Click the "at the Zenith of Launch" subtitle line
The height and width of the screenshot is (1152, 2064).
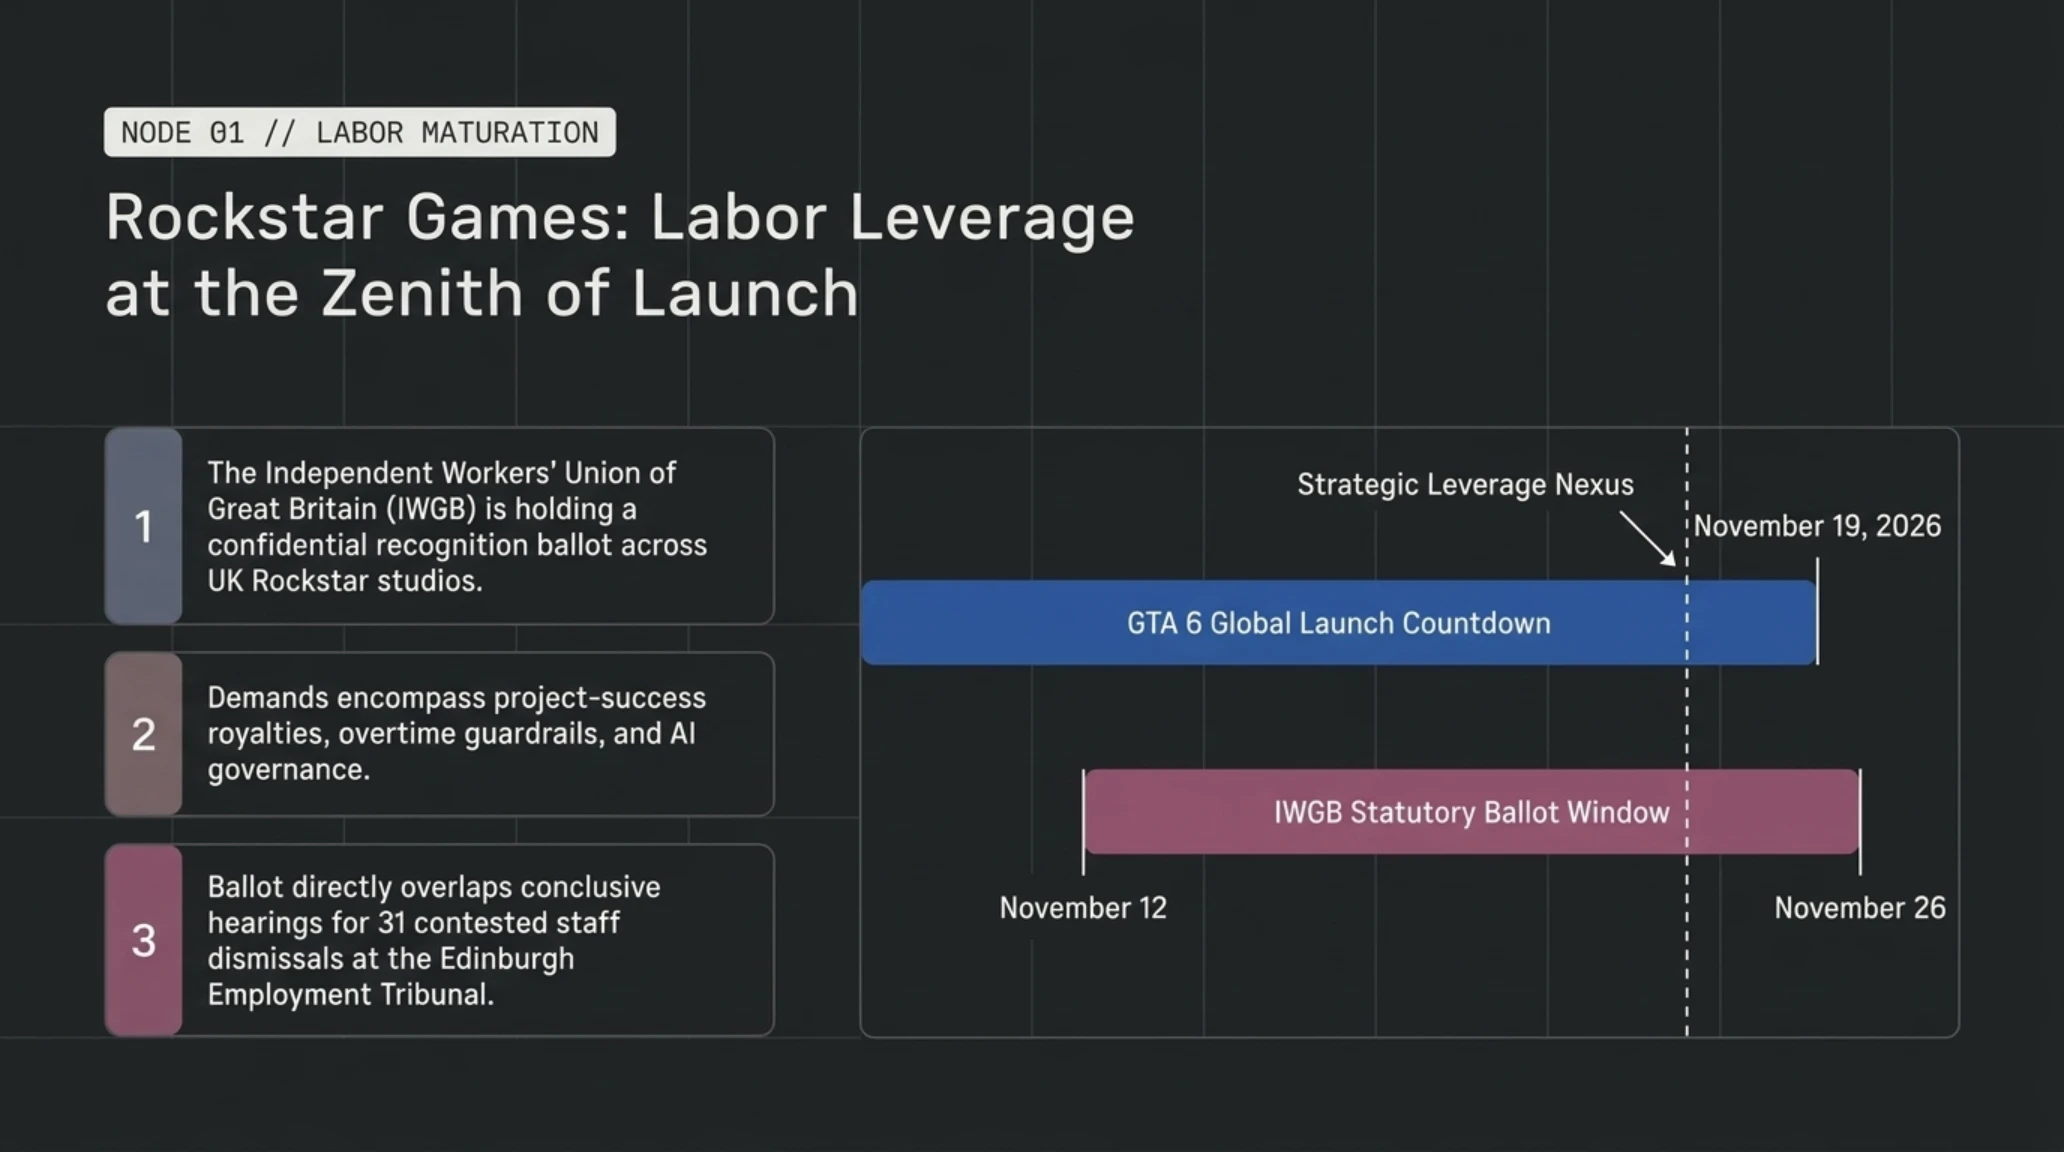tap(482, 294)
